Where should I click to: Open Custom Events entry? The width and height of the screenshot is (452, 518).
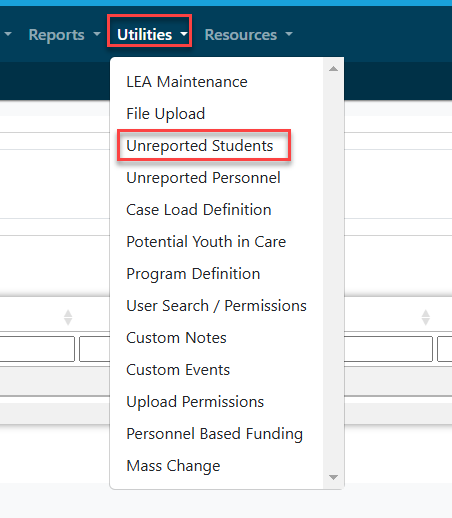coord(178,370)
